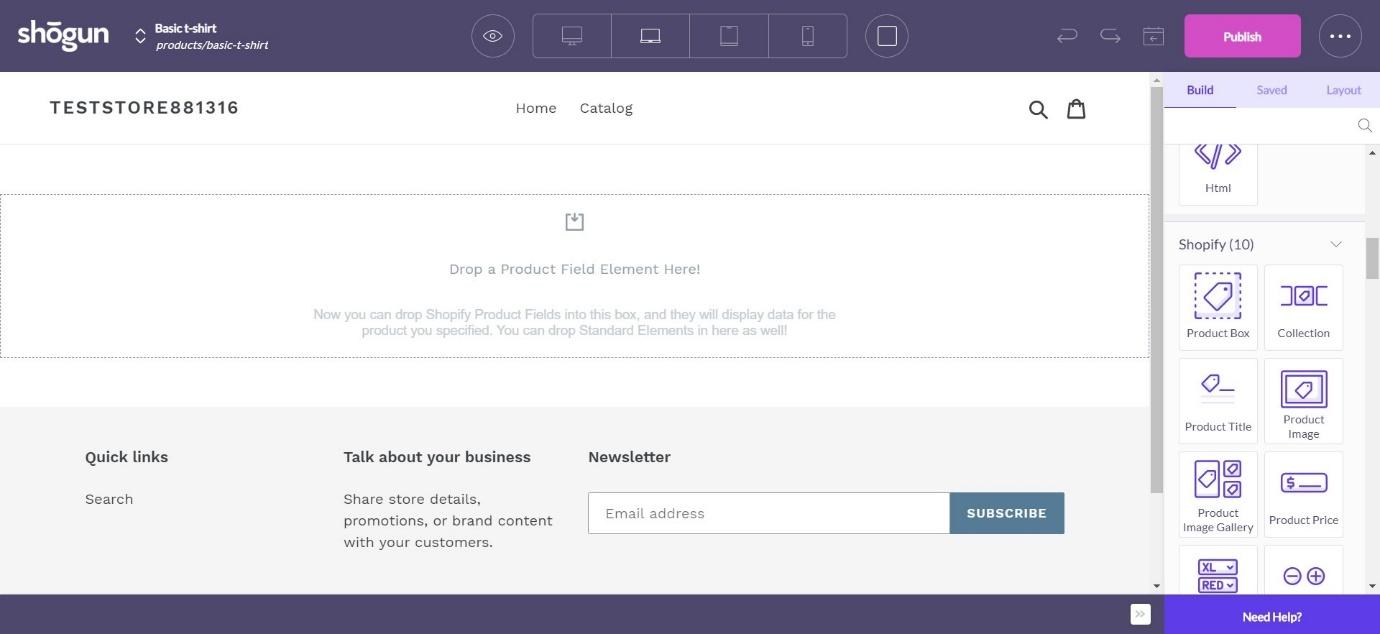
Task: Select the Collection element
Action: pyautogui.click(x=1304, y=307)
